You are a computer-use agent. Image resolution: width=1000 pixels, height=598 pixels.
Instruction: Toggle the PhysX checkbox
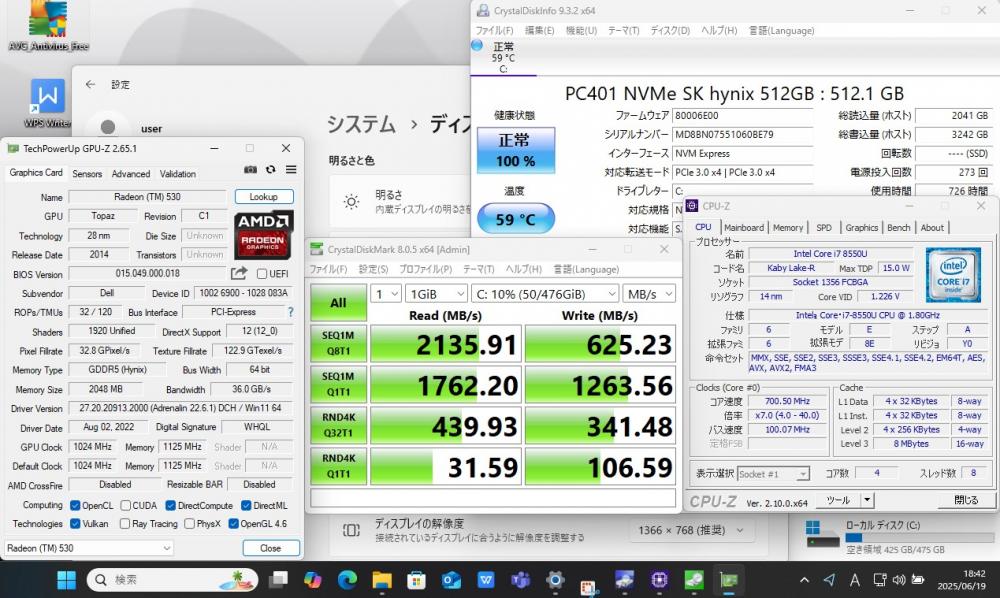(x=189, y=523)
